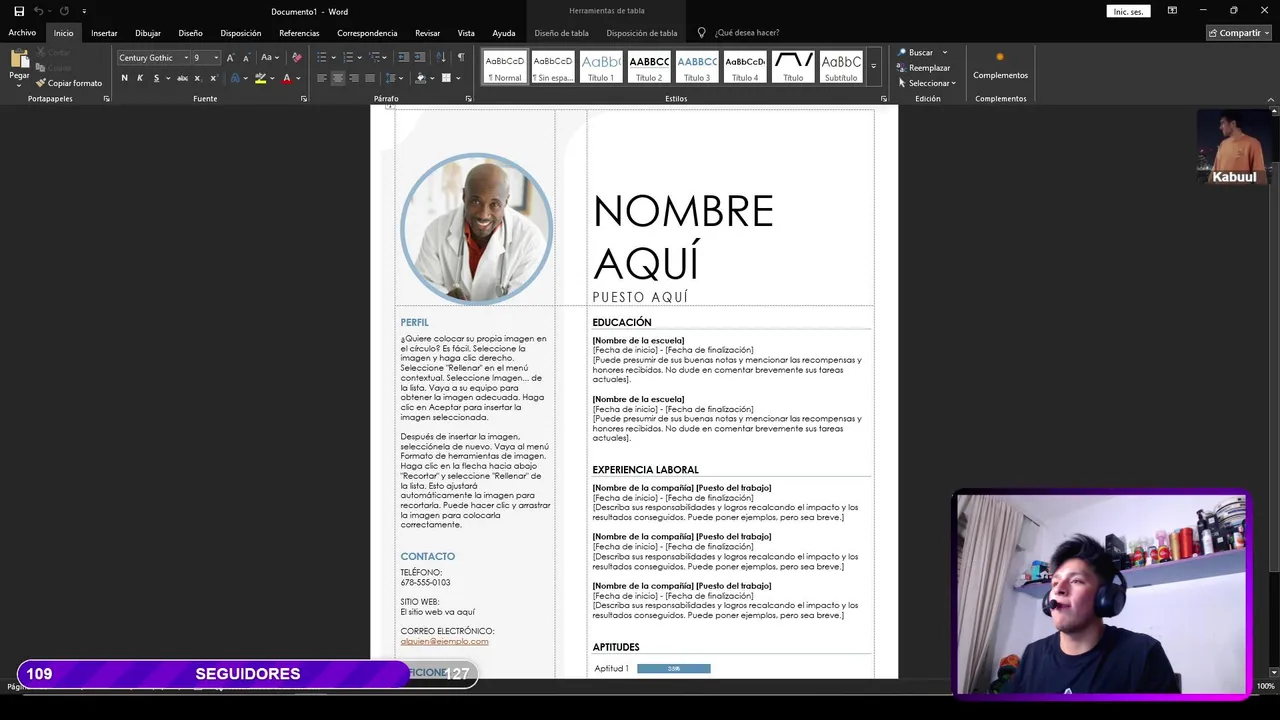Screen dimensions: 1280x720
Task: Open the Disposición de tabla tab
Action: [x=642, y=33]
